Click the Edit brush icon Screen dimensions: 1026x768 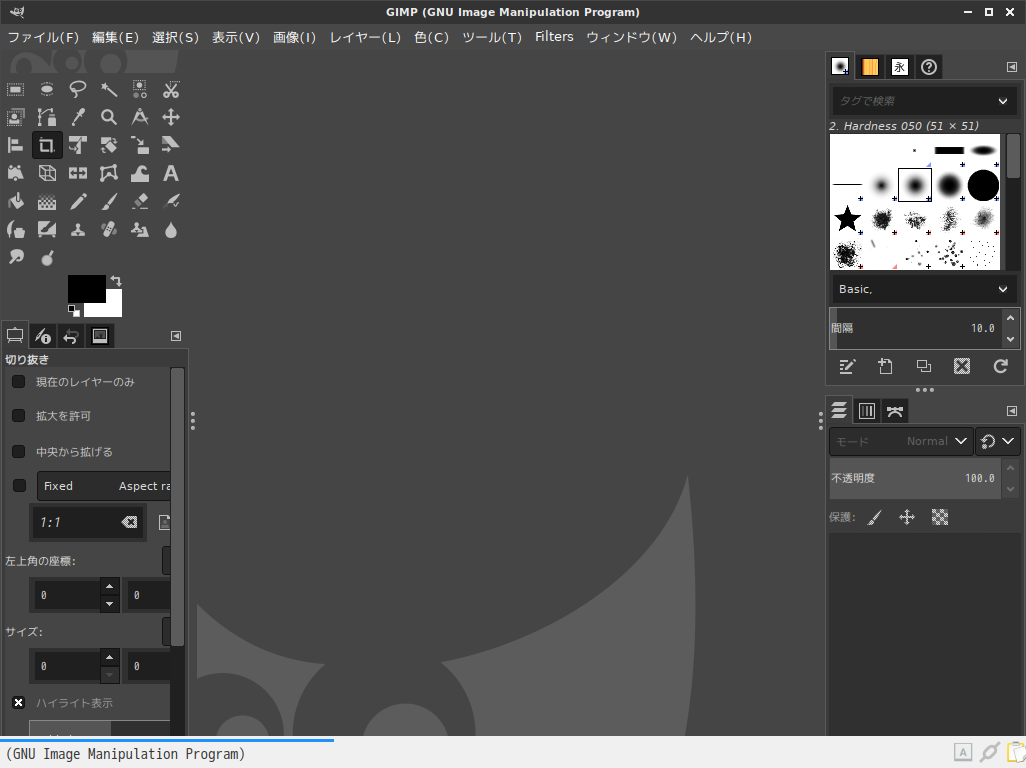pyautogui.click(x=847, y=366)
